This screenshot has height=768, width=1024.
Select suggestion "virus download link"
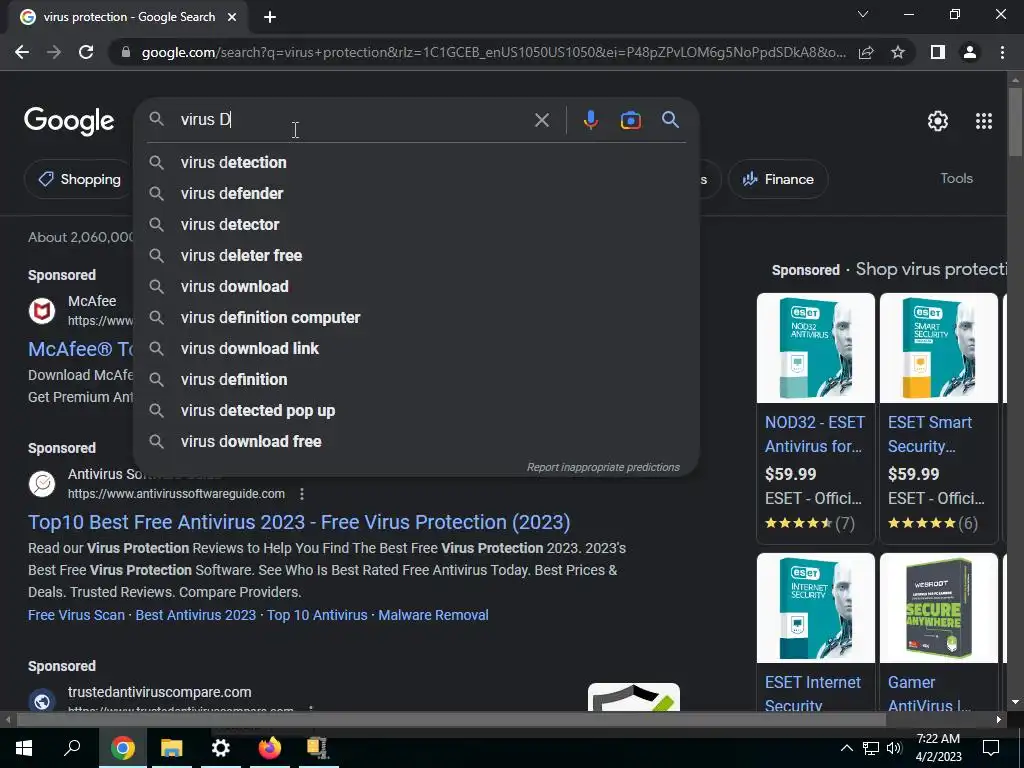pyautogui.click(x=416, y=349)
